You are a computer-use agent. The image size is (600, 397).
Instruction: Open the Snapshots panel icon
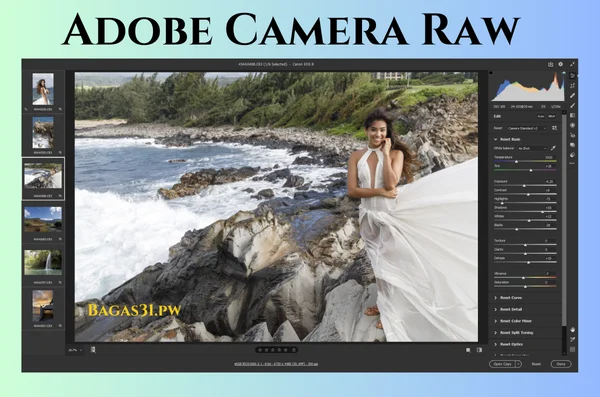[x=572, y=145]
